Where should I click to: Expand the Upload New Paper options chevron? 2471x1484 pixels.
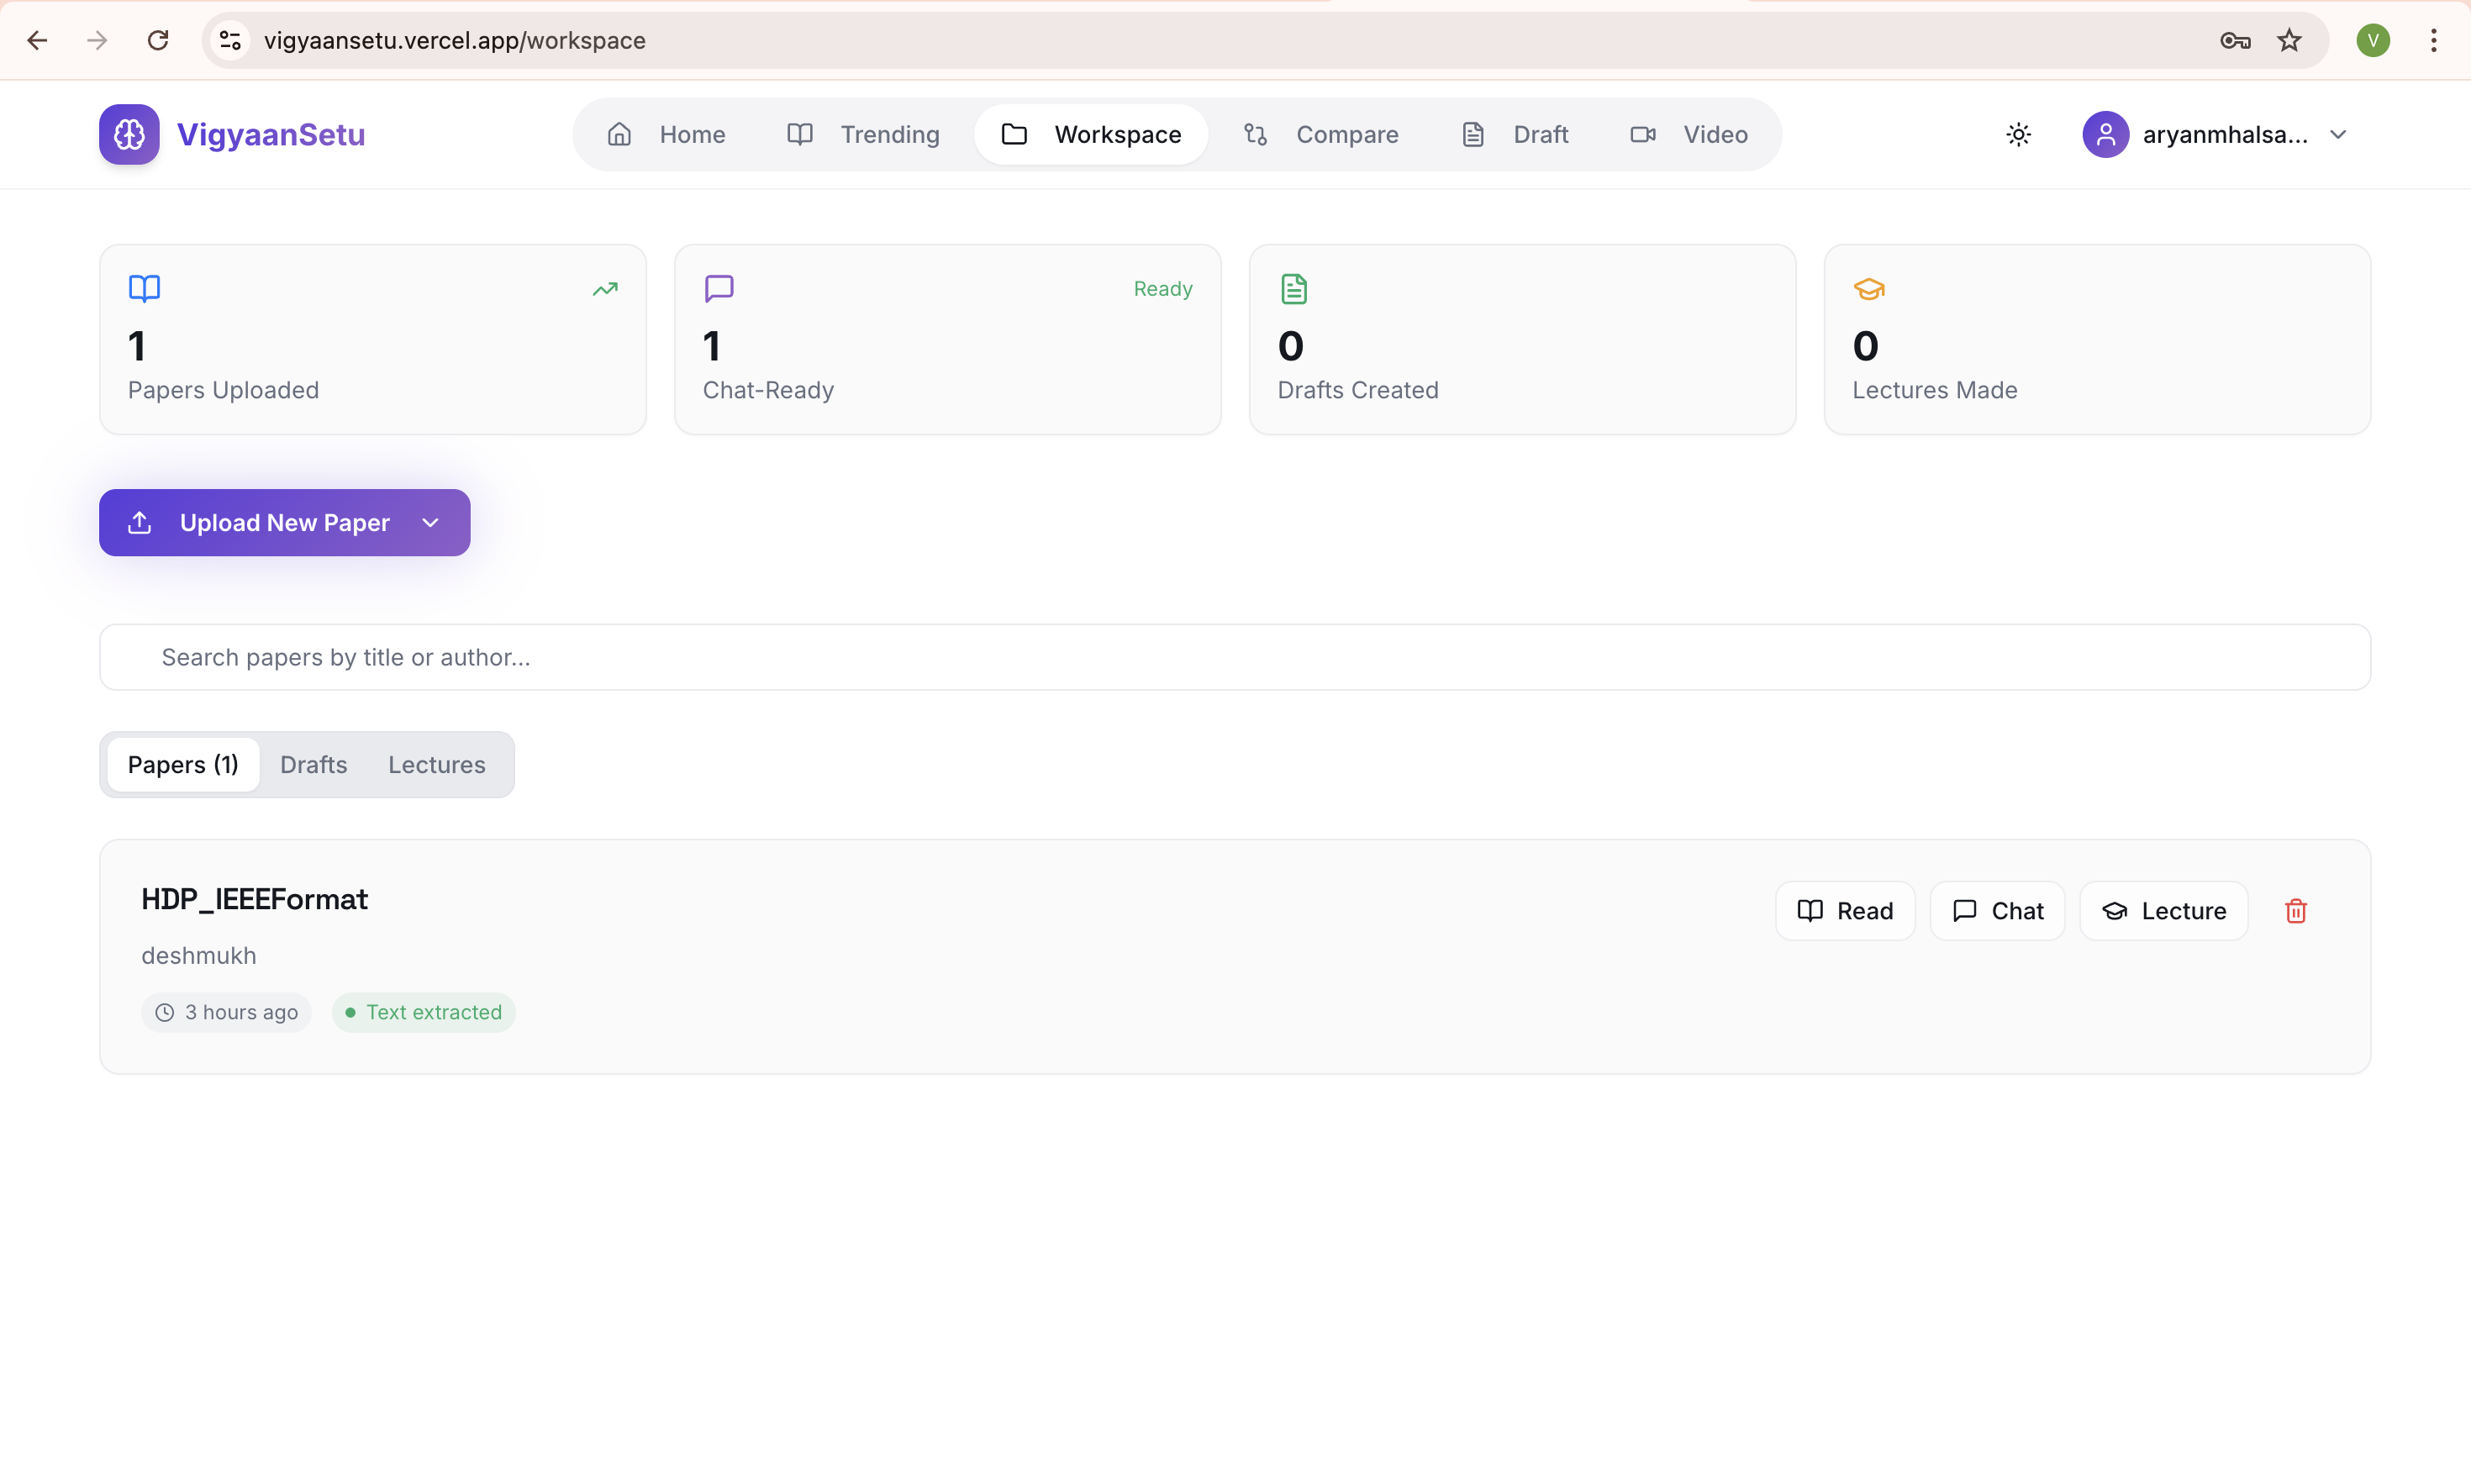pos(430,522)
